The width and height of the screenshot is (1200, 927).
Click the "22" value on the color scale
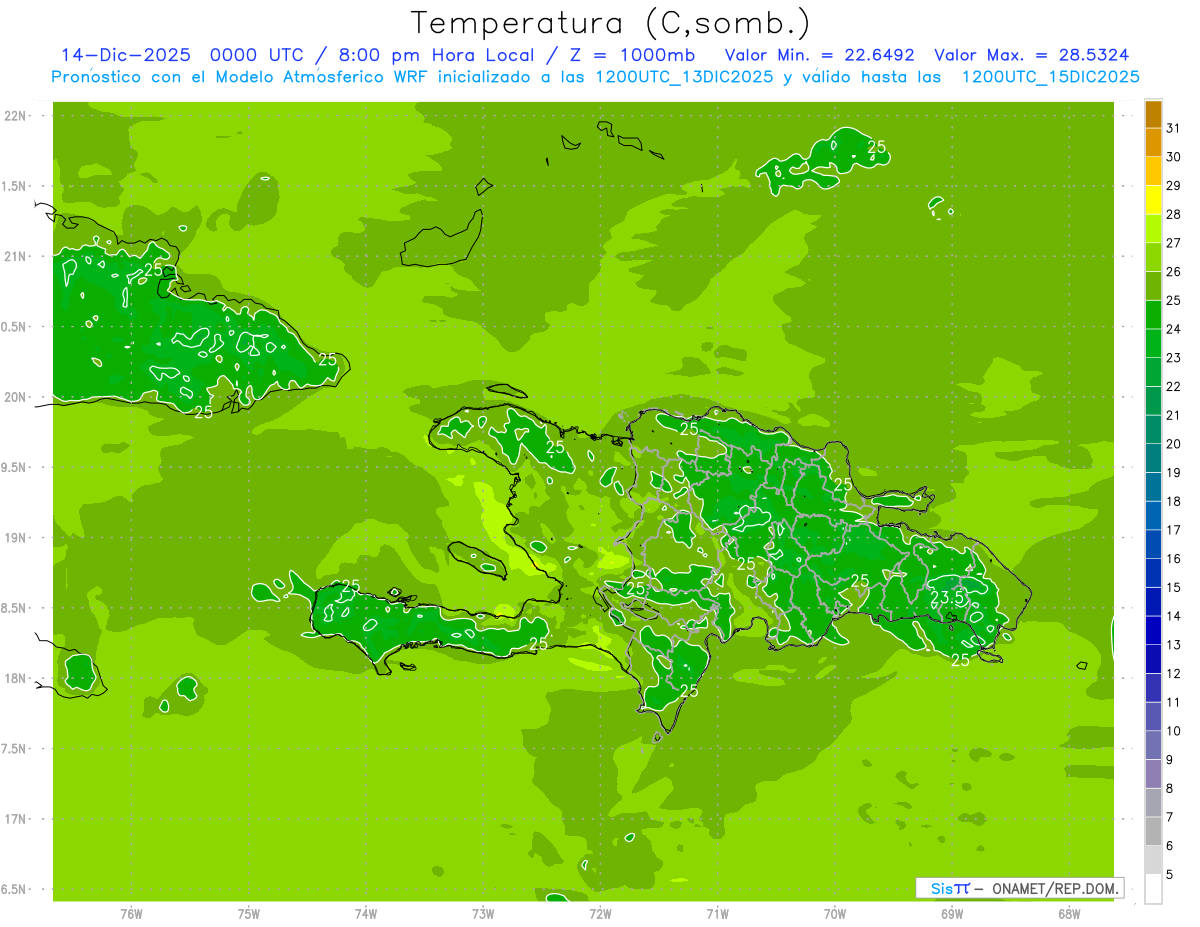(1174, 386)
